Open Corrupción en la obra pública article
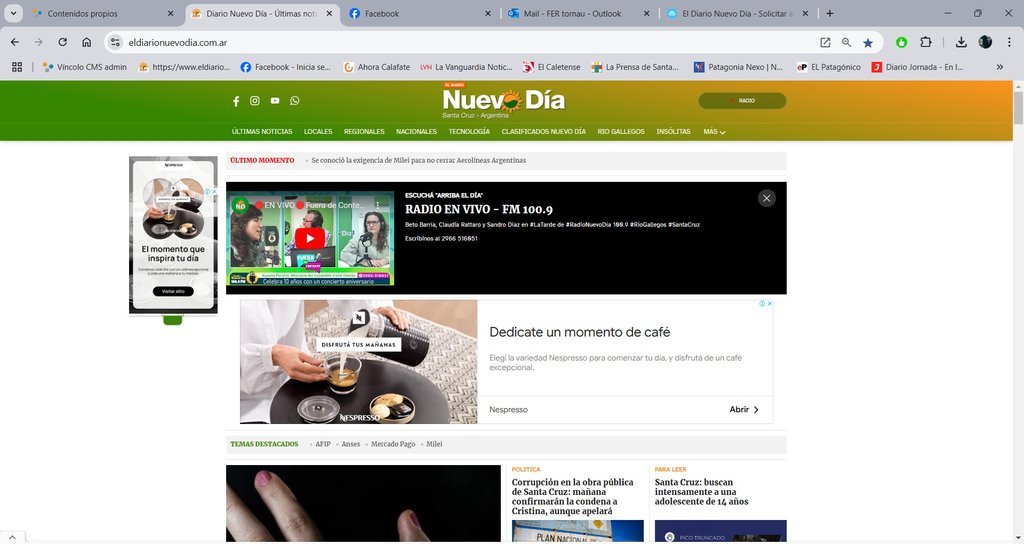The height and width of the screenshot is (544, 1024). (573, 496)
